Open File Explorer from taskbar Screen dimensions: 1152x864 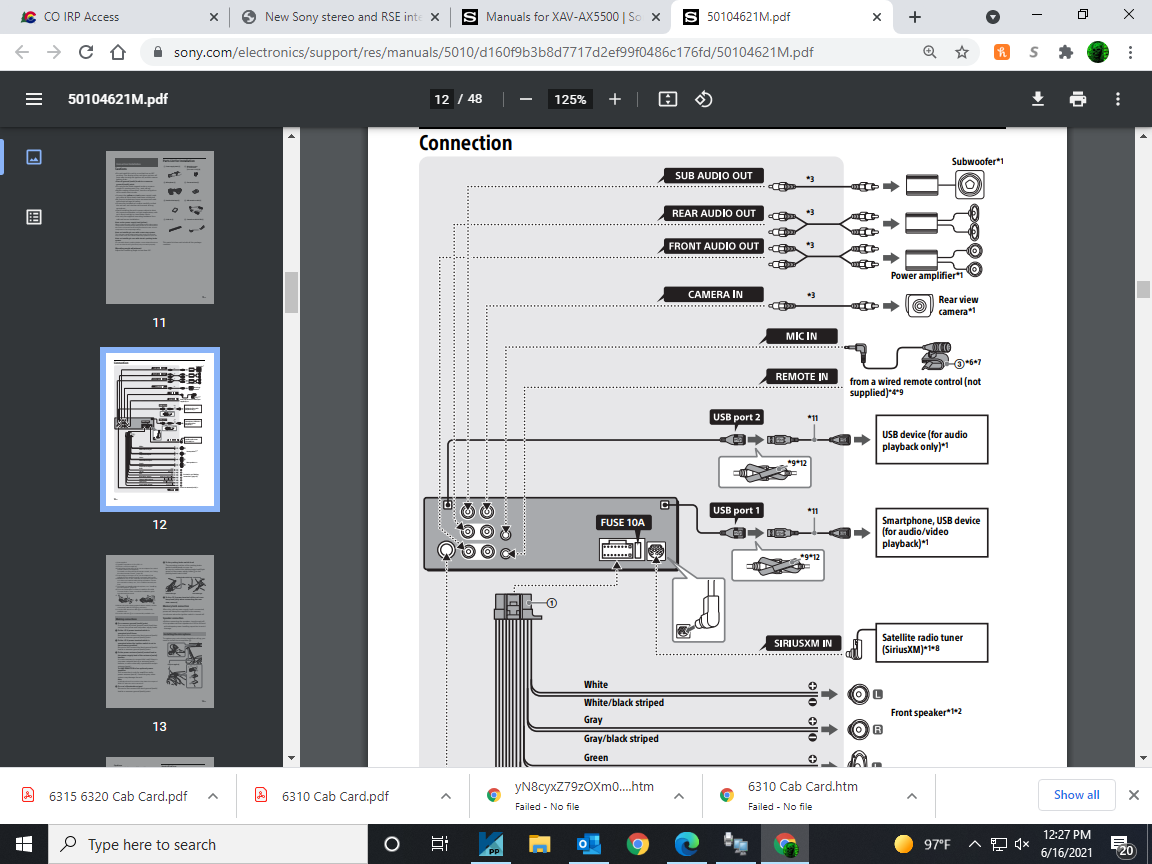539,843
